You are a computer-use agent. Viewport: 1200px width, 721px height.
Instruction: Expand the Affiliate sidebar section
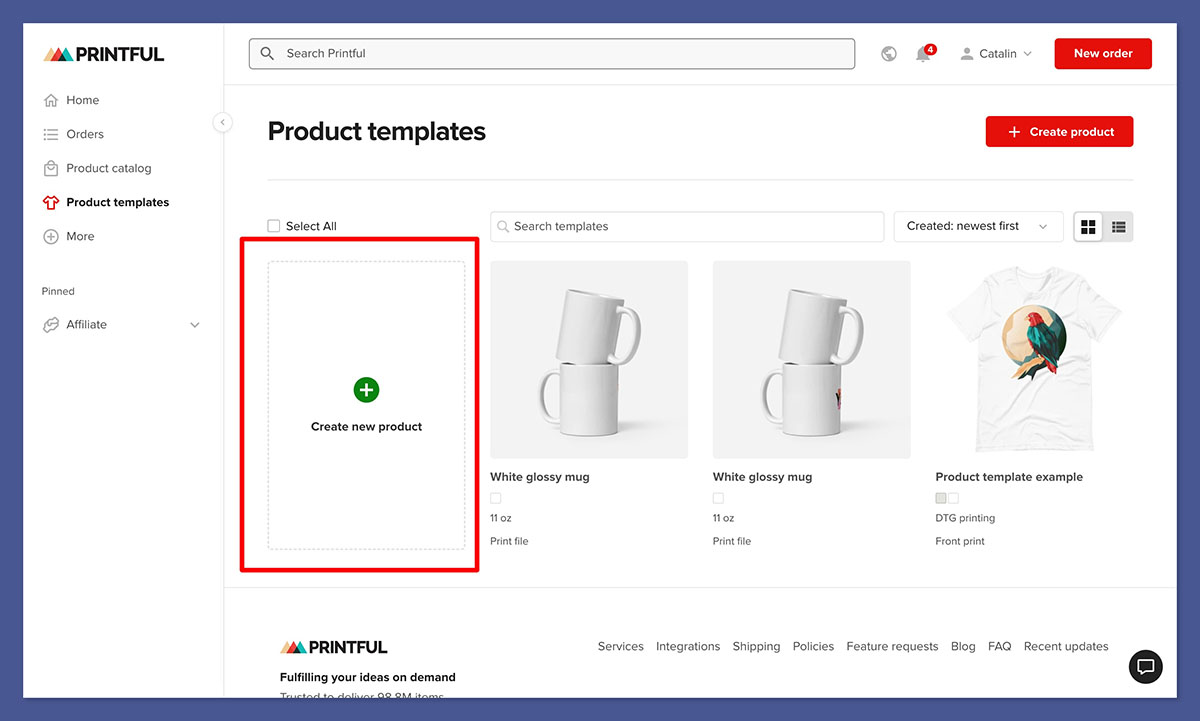coord(194,325)
